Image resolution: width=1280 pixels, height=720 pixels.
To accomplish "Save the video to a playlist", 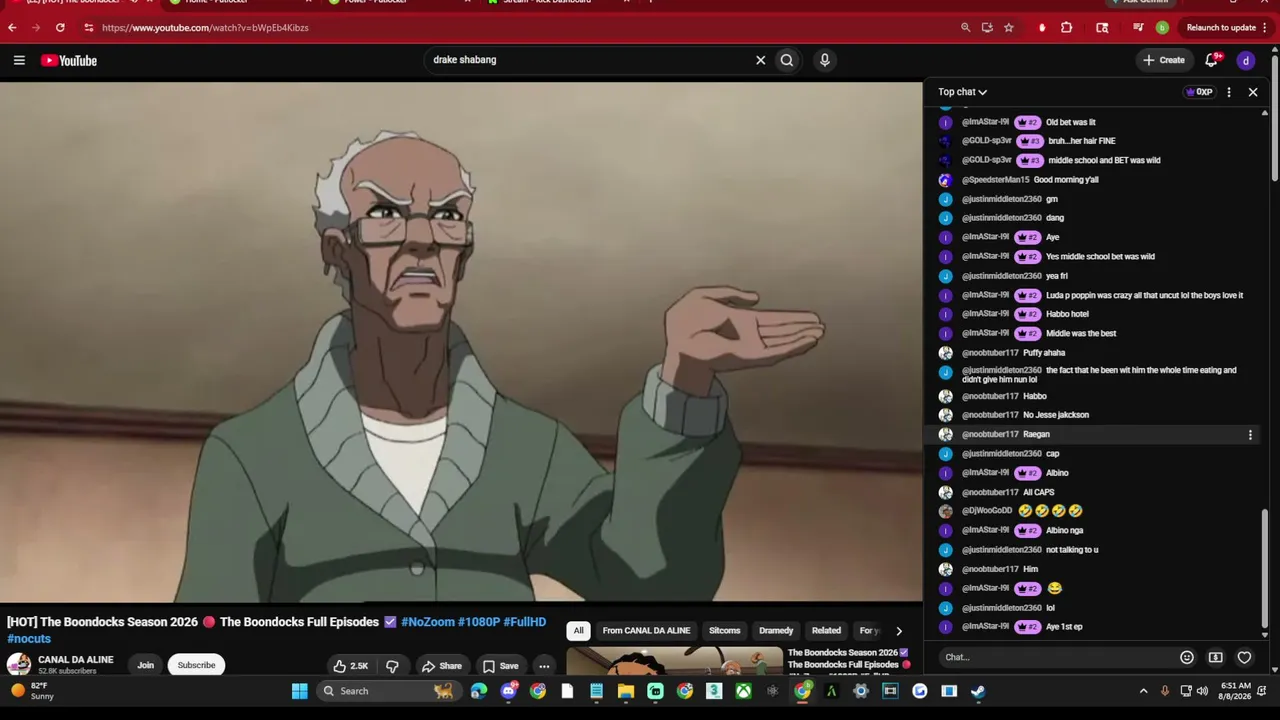I will point(500,666).
